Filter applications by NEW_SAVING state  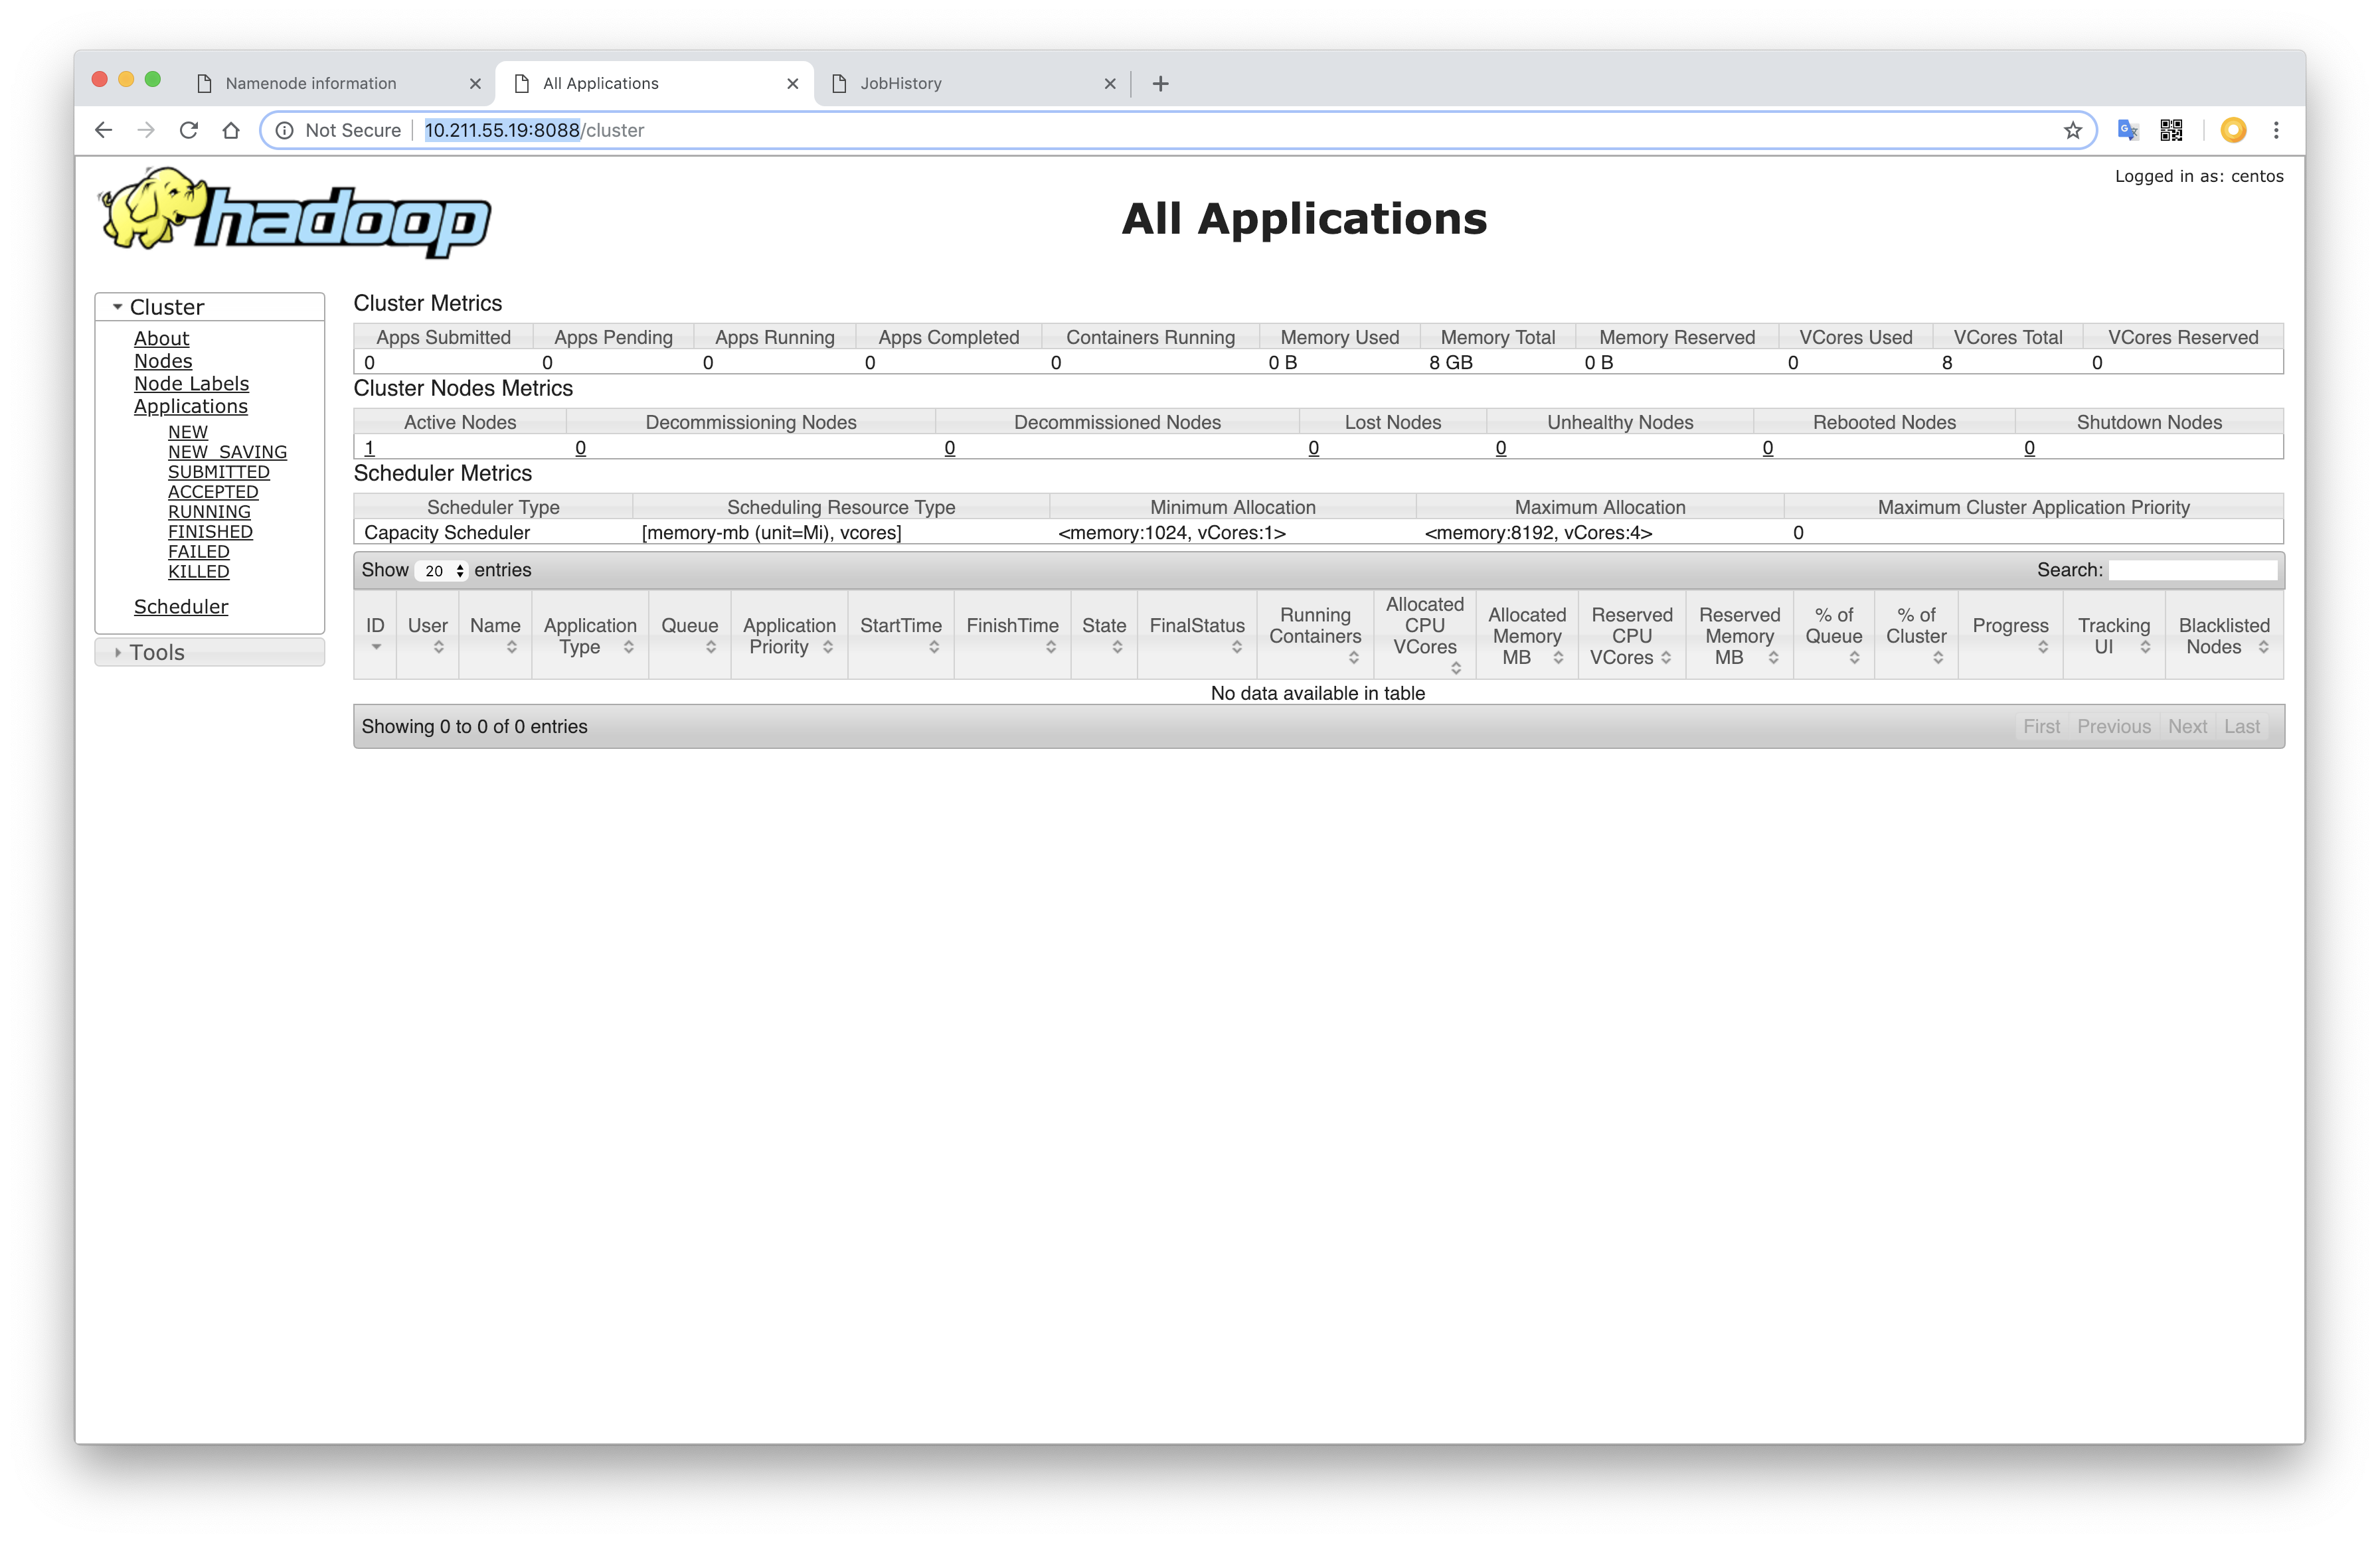coord(227,452)
